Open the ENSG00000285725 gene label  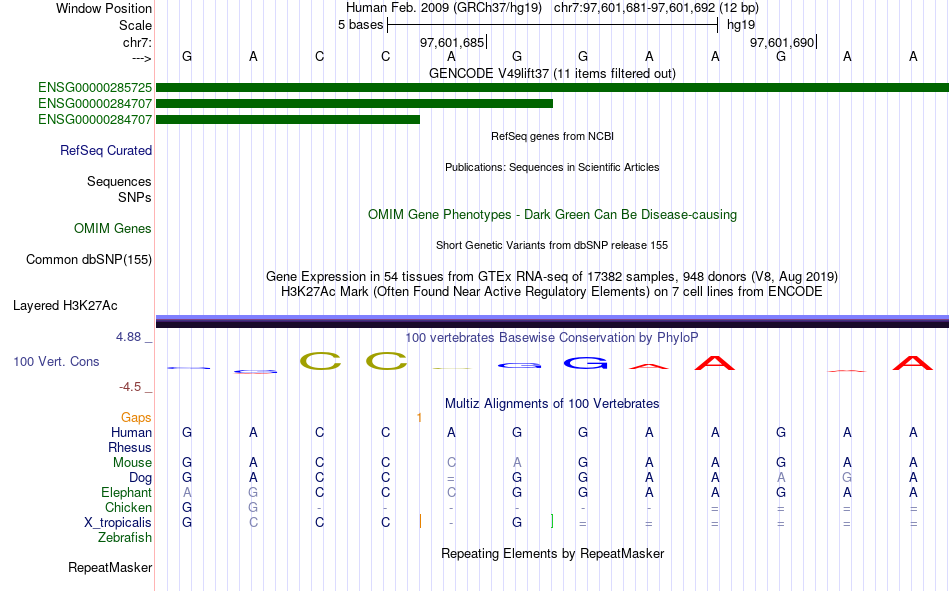(x=95, y=87)
